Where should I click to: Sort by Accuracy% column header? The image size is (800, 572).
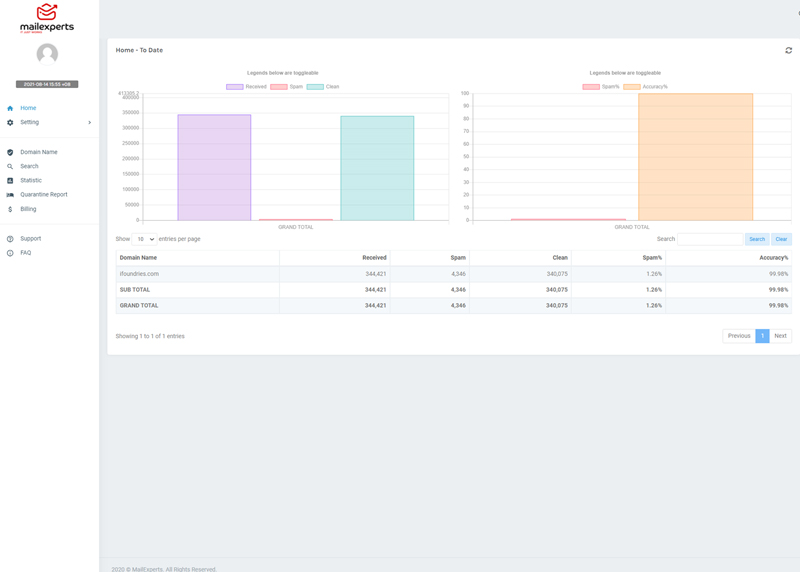[729, 258]
